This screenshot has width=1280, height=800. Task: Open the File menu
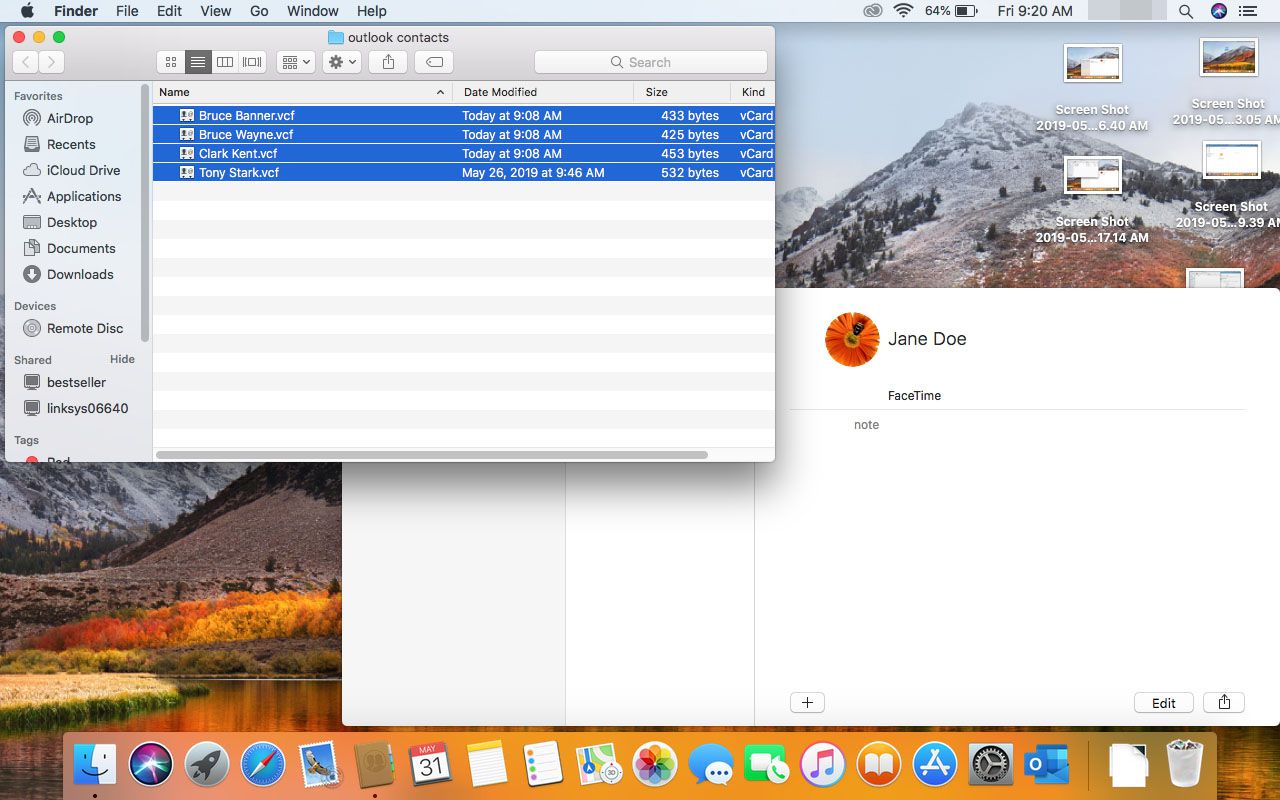tap(127, 11)
